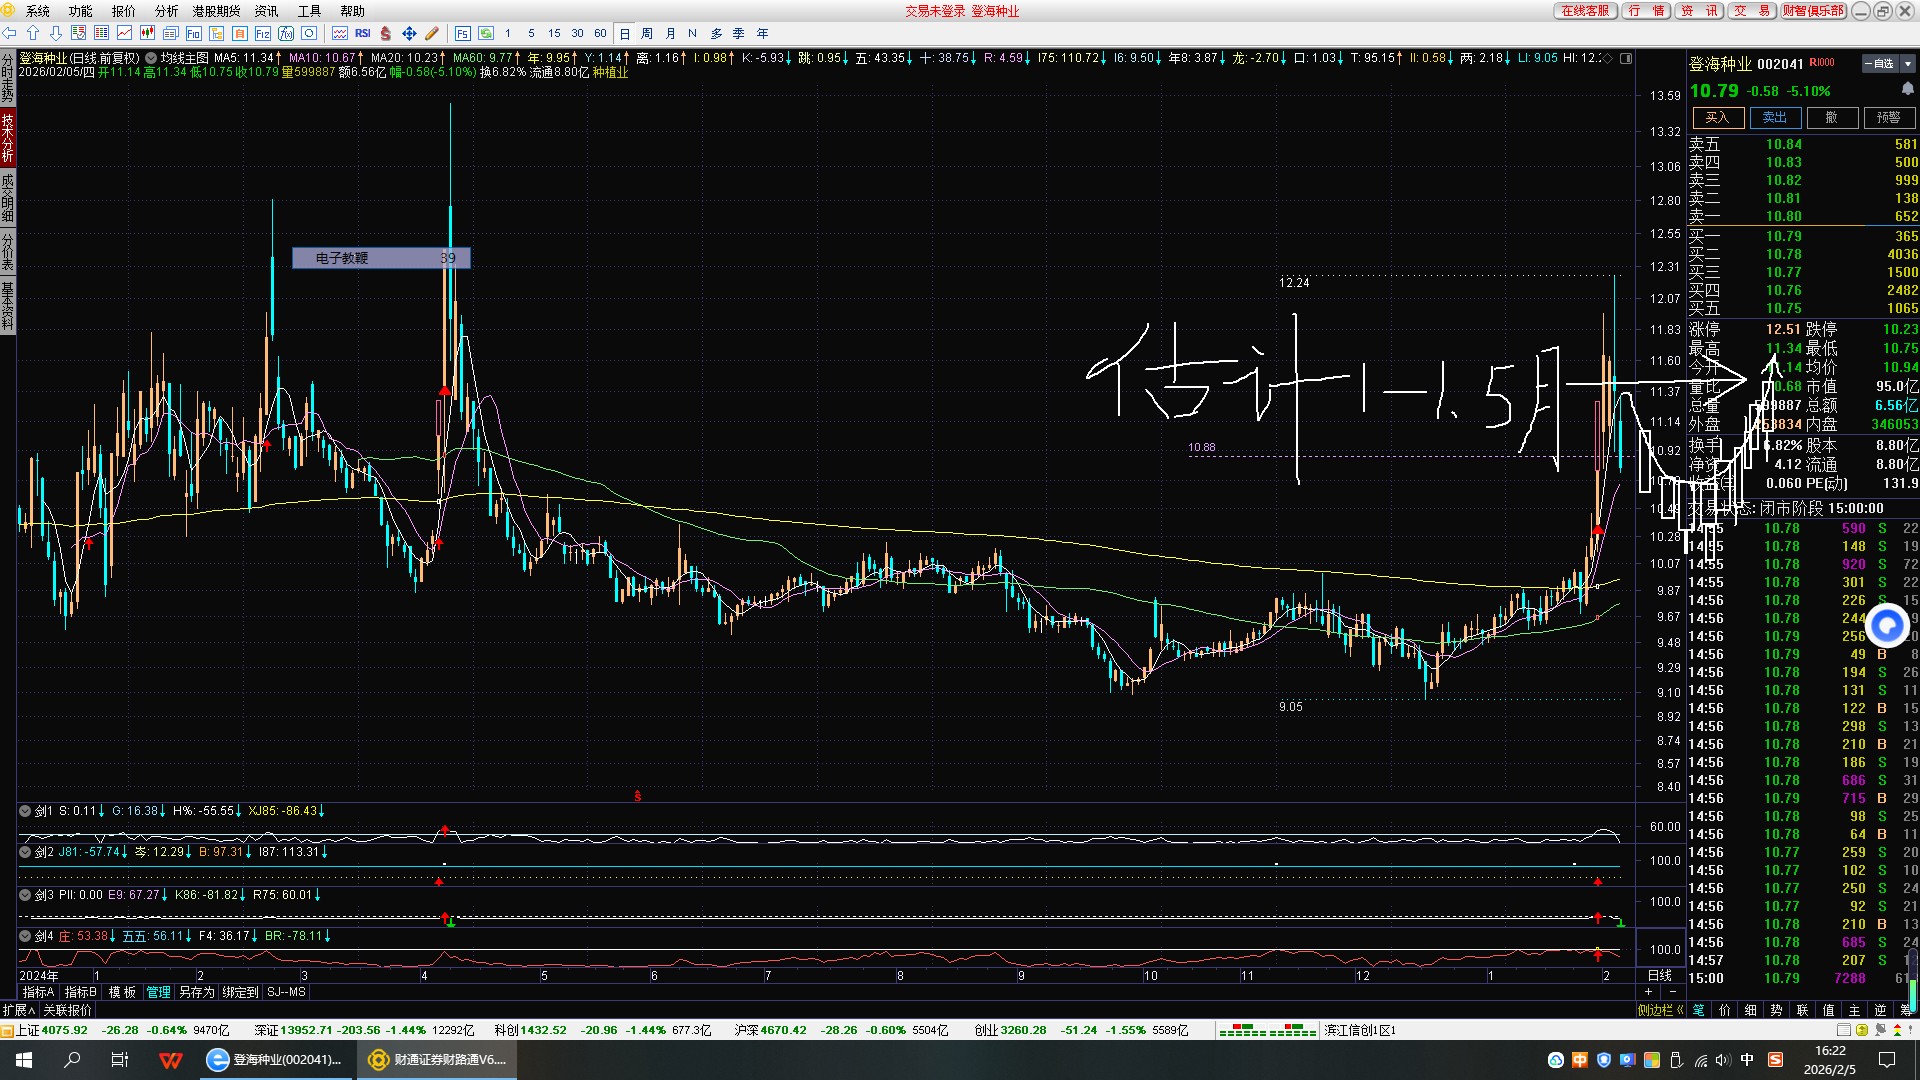This screenshot has width=1920, height=1080.
Task: Click the floating blue circle assistant icon
Action: (x=1887, y=626)
